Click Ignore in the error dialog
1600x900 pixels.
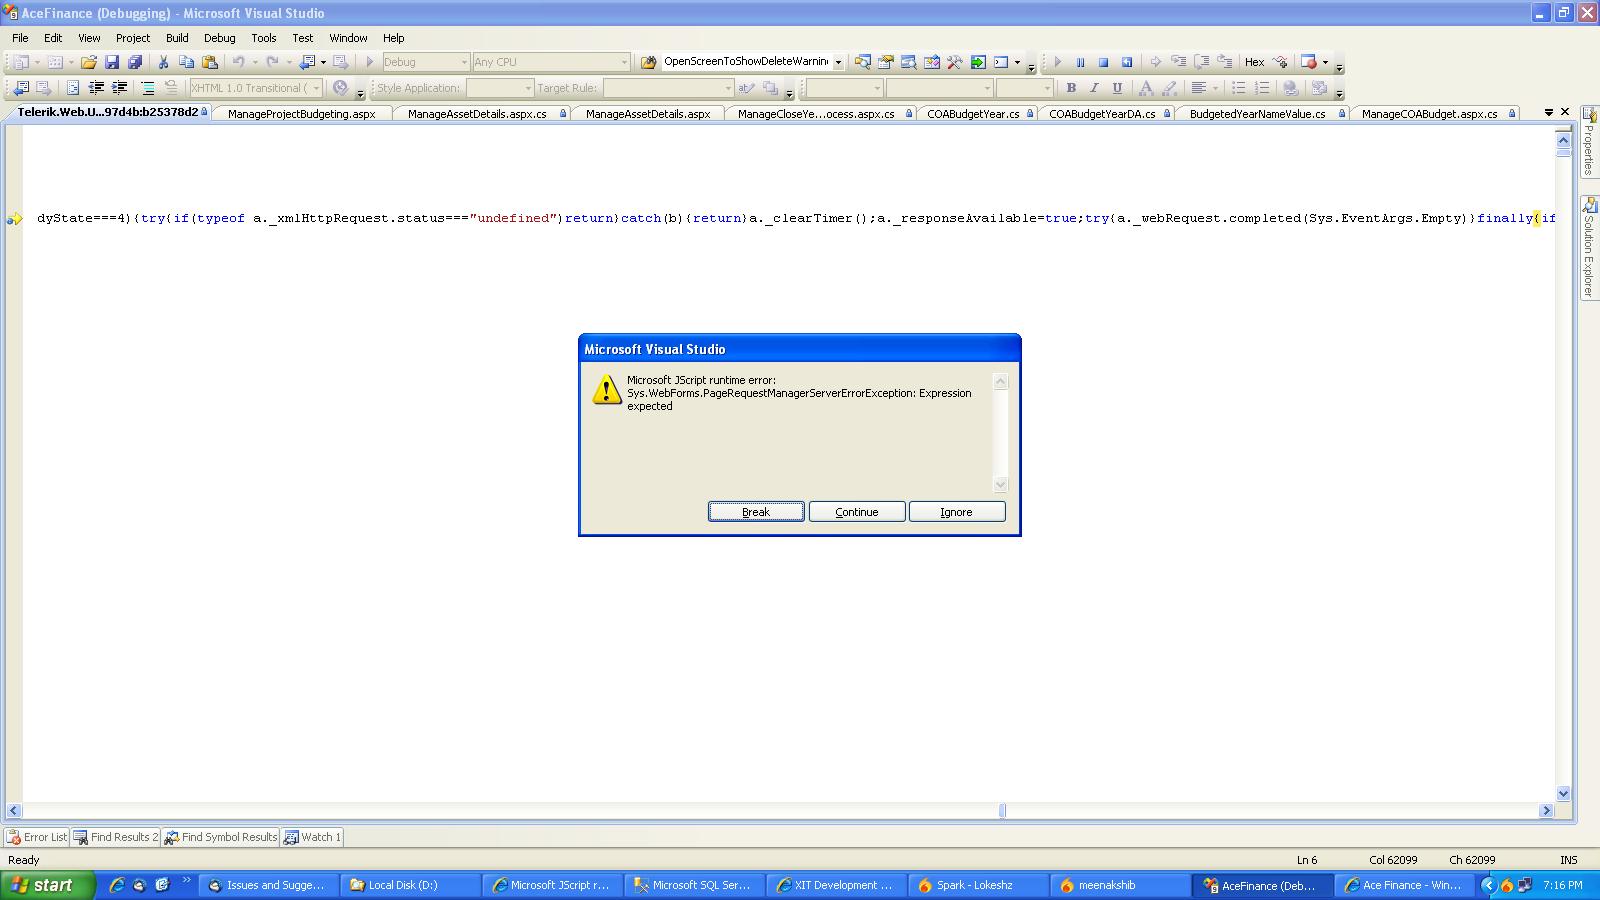pyautogui.click(x=957, y=512)
